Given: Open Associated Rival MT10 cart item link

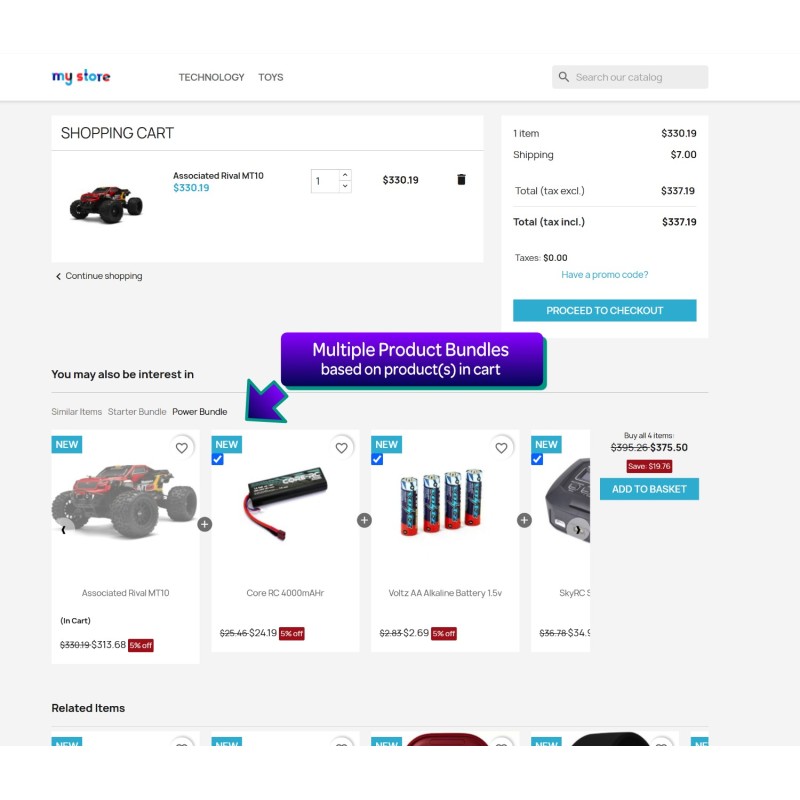Looking at the screenshot, I should coord(218,176).
